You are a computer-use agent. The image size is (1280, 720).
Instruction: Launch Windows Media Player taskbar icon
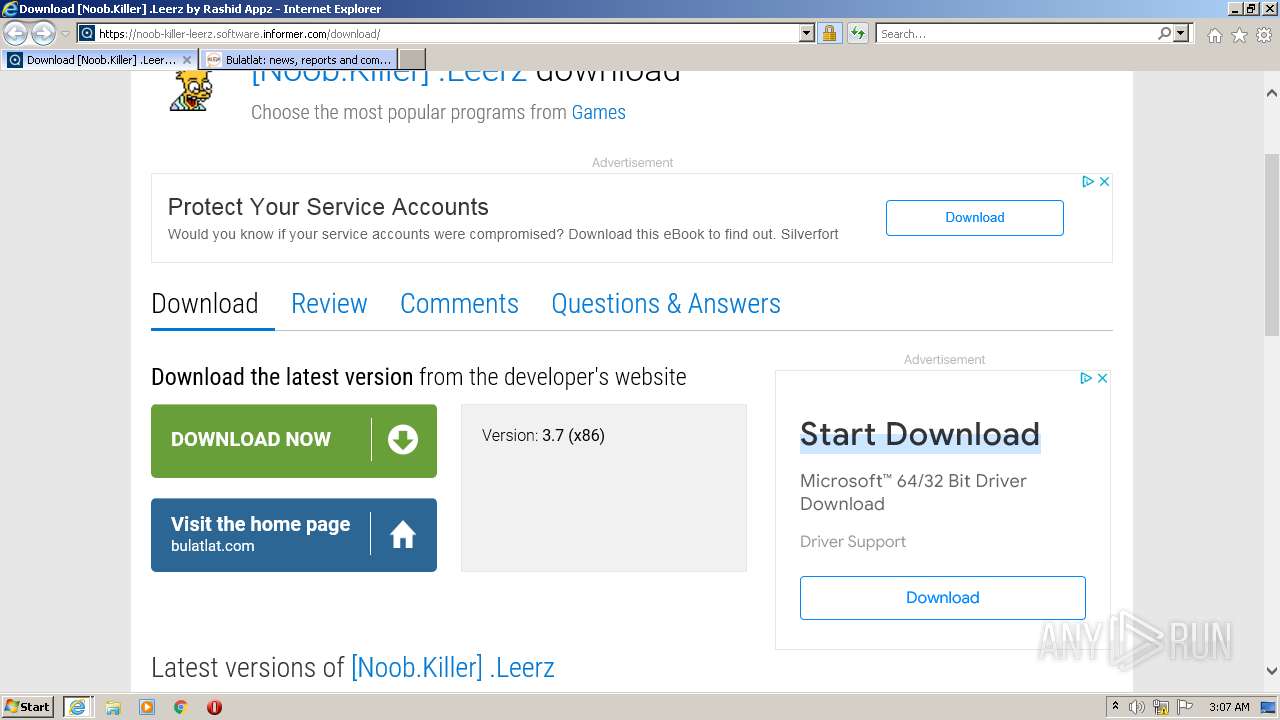pos(147,707)
